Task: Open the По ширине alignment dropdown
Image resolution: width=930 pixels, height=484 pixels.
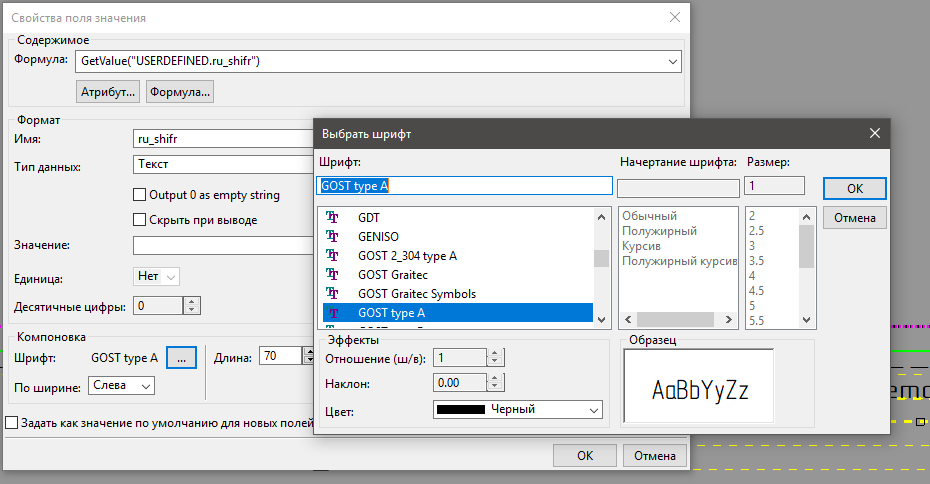Action: click(x=145, y=385)
